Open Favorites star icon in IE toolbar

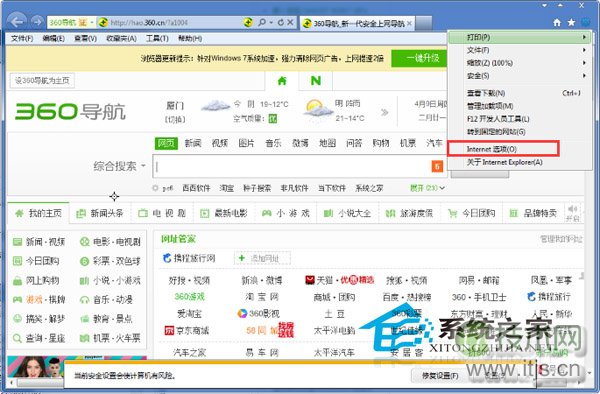[571, 23]
